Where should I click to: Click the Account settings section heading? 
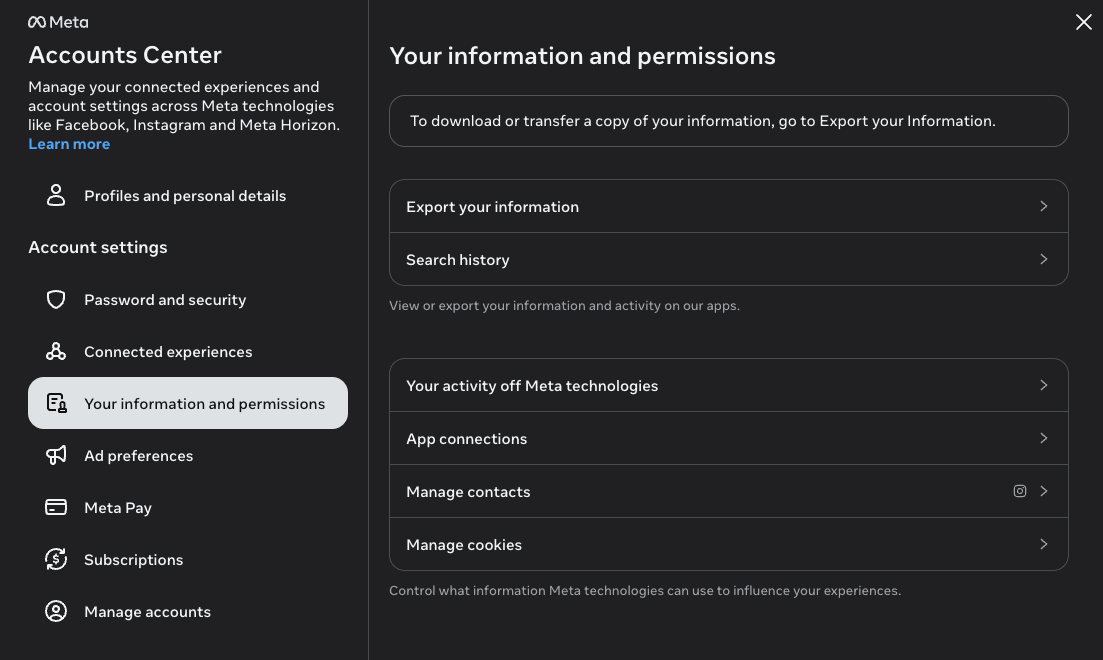pos(98,248)
